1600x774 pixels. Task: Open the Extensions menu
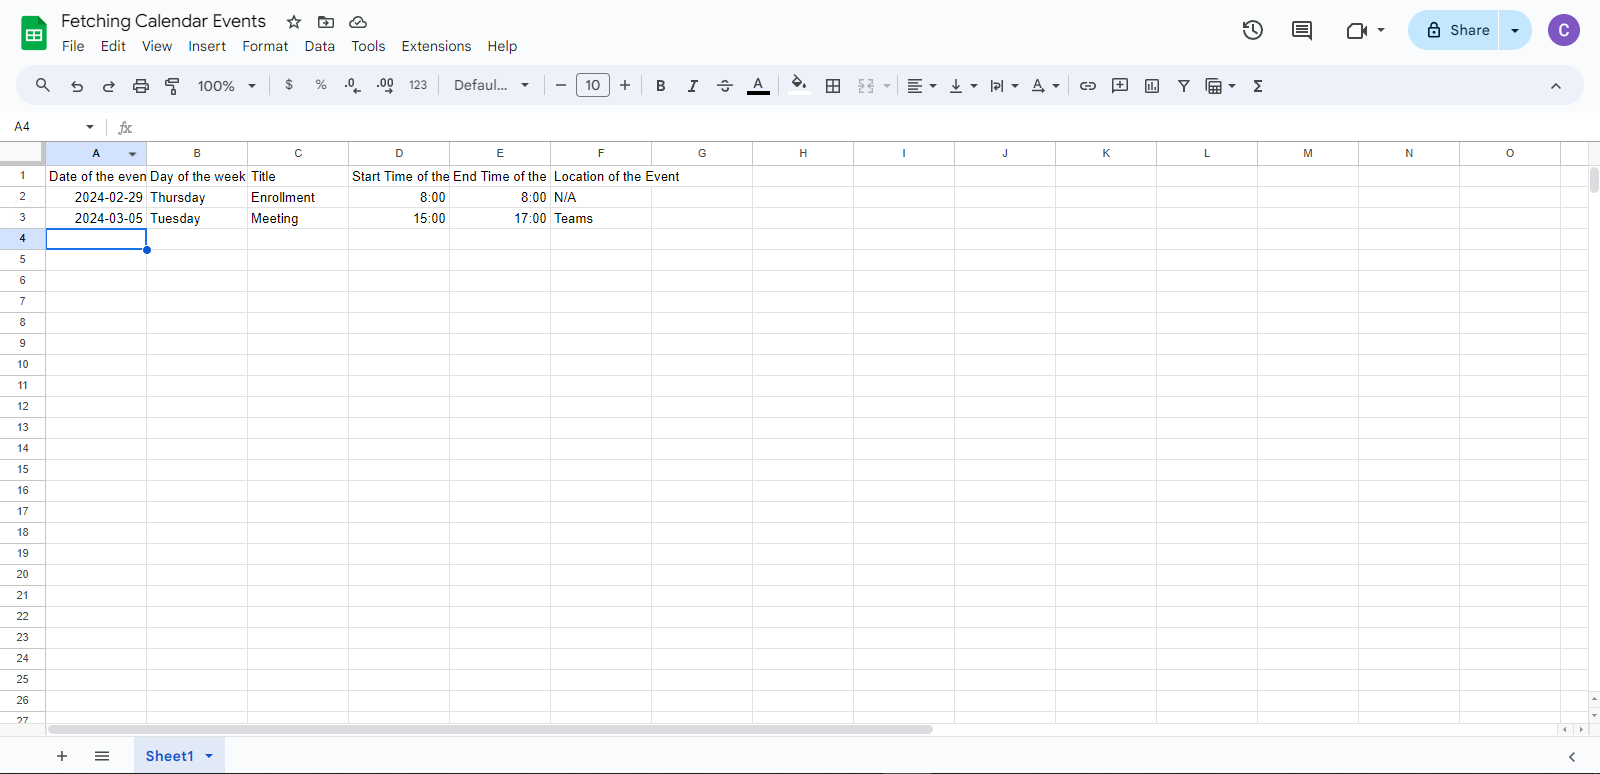[436, 46]
